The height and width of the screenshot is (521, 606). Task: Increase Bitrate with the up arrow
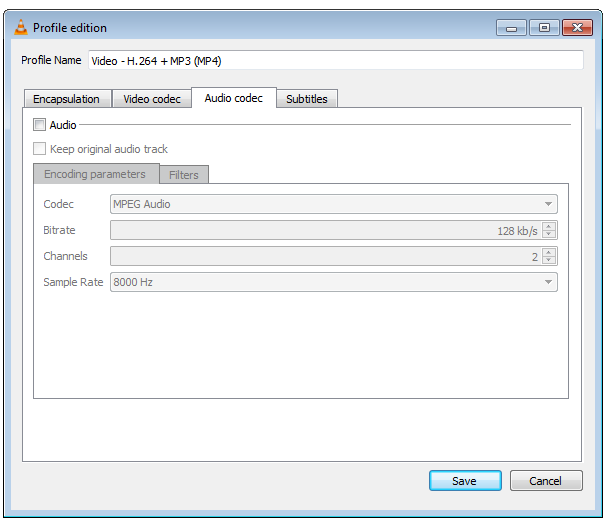(x=549, y=226)
